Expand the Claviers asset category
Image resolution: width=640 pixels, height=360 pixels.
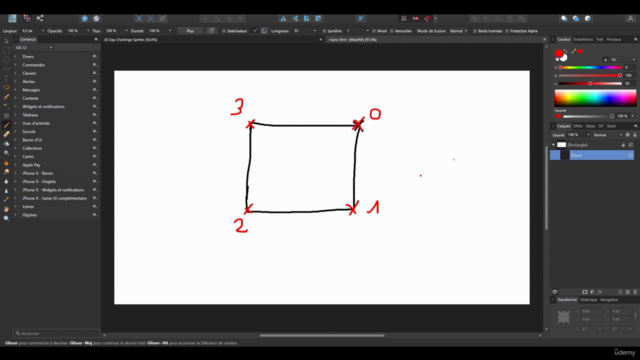[x=16, y=73]
